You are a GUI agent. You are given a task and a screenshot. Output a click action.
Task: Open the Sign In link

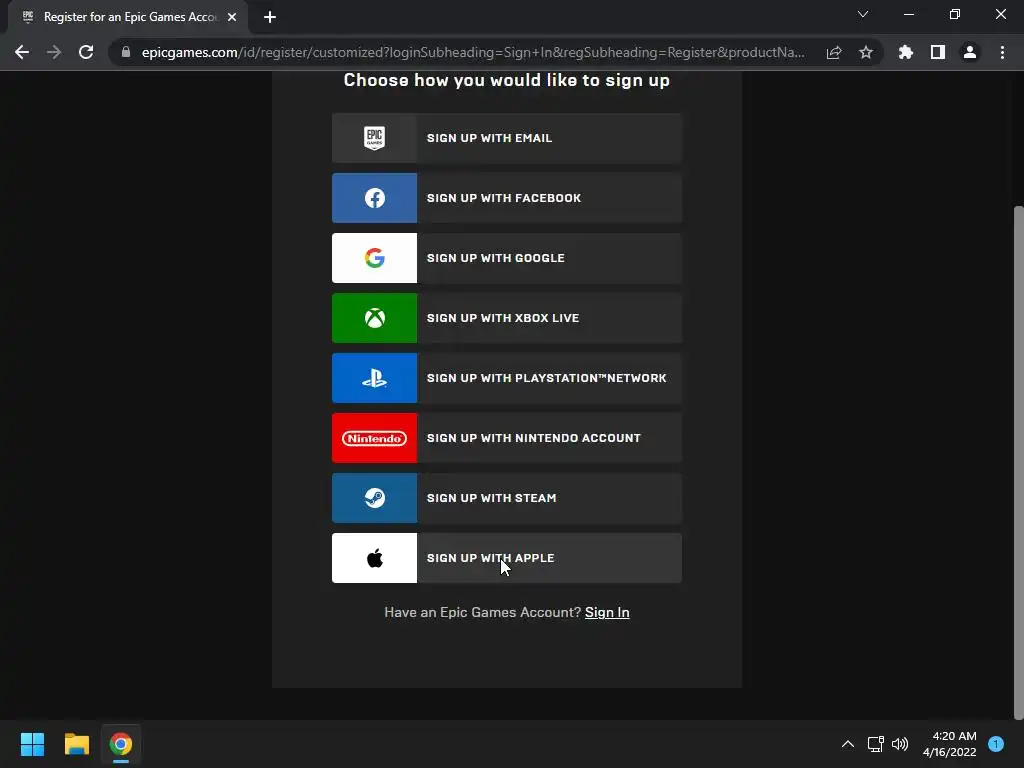[x=607, y=612]
